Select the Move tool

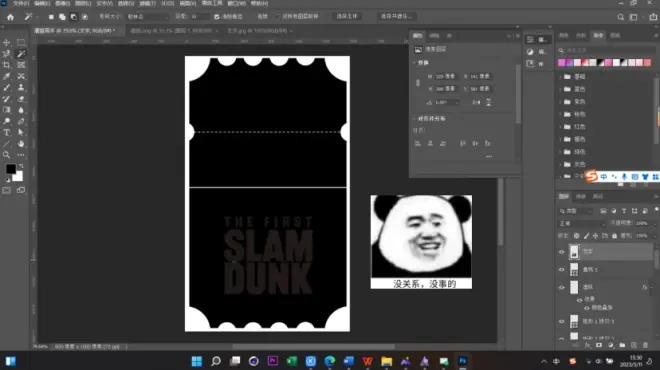pyautogui.click(x=7, y=43)
